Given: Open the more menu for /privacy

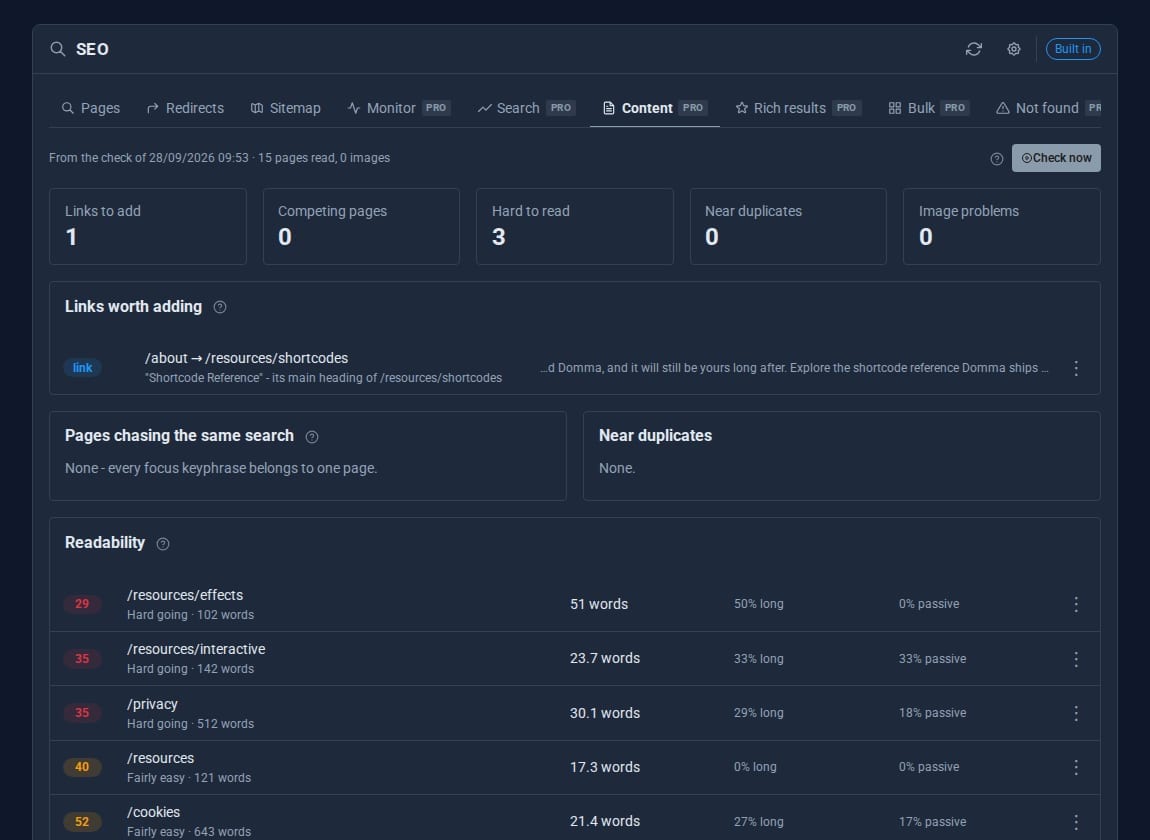Looking at the screenshot, I should 1075,713.
